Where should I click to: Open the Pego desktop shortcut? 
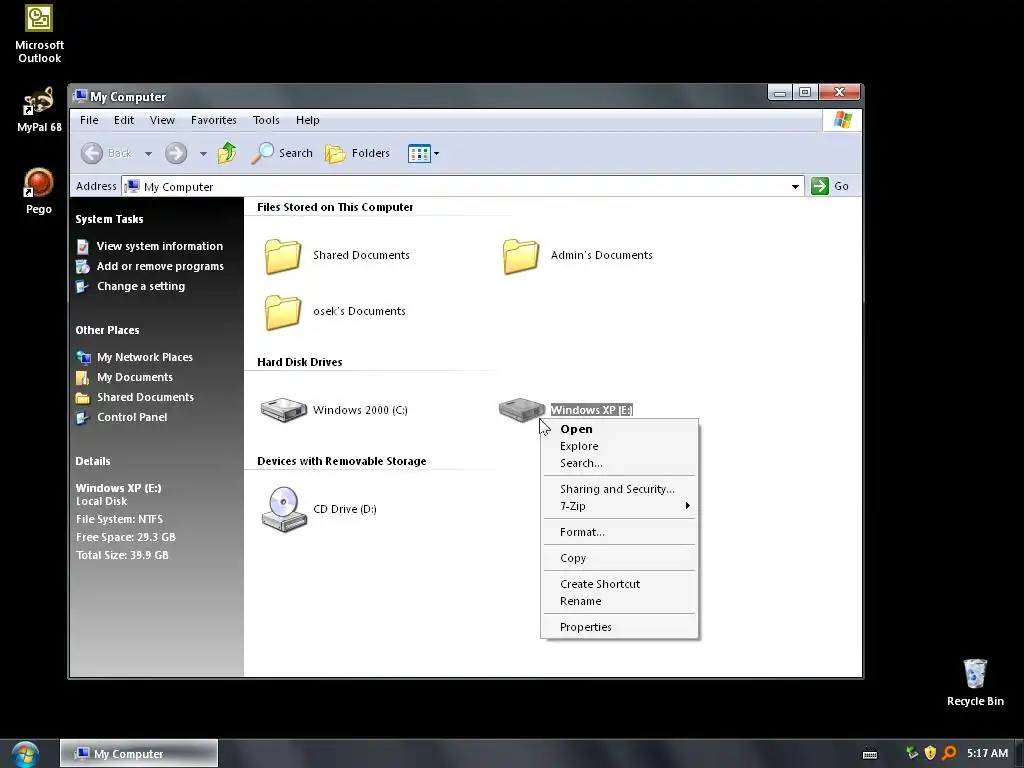click(x=39, y=191)
